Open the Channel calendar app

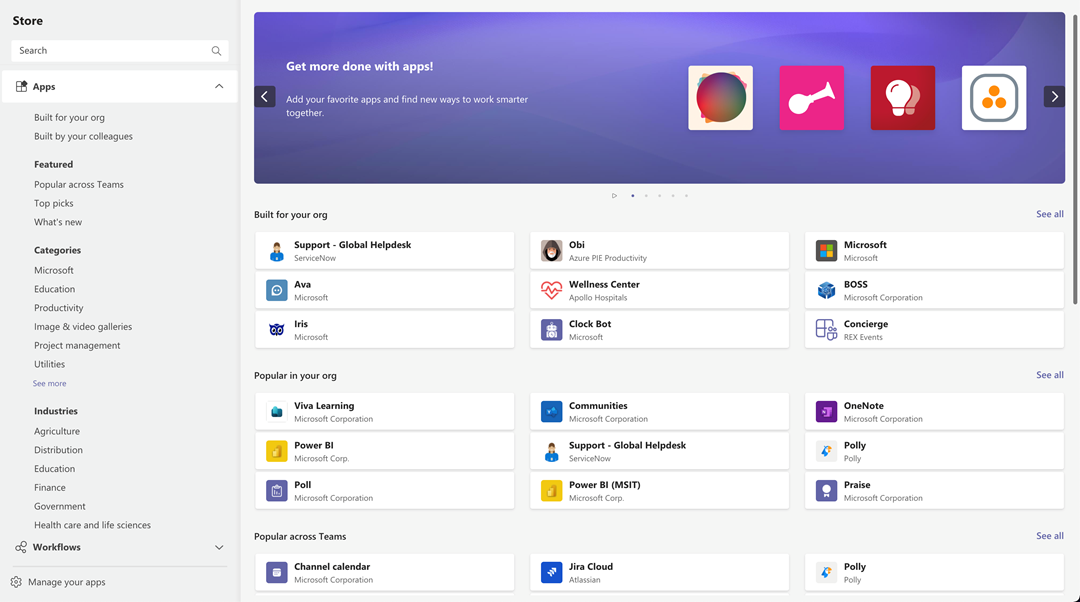tap(384, 572)
